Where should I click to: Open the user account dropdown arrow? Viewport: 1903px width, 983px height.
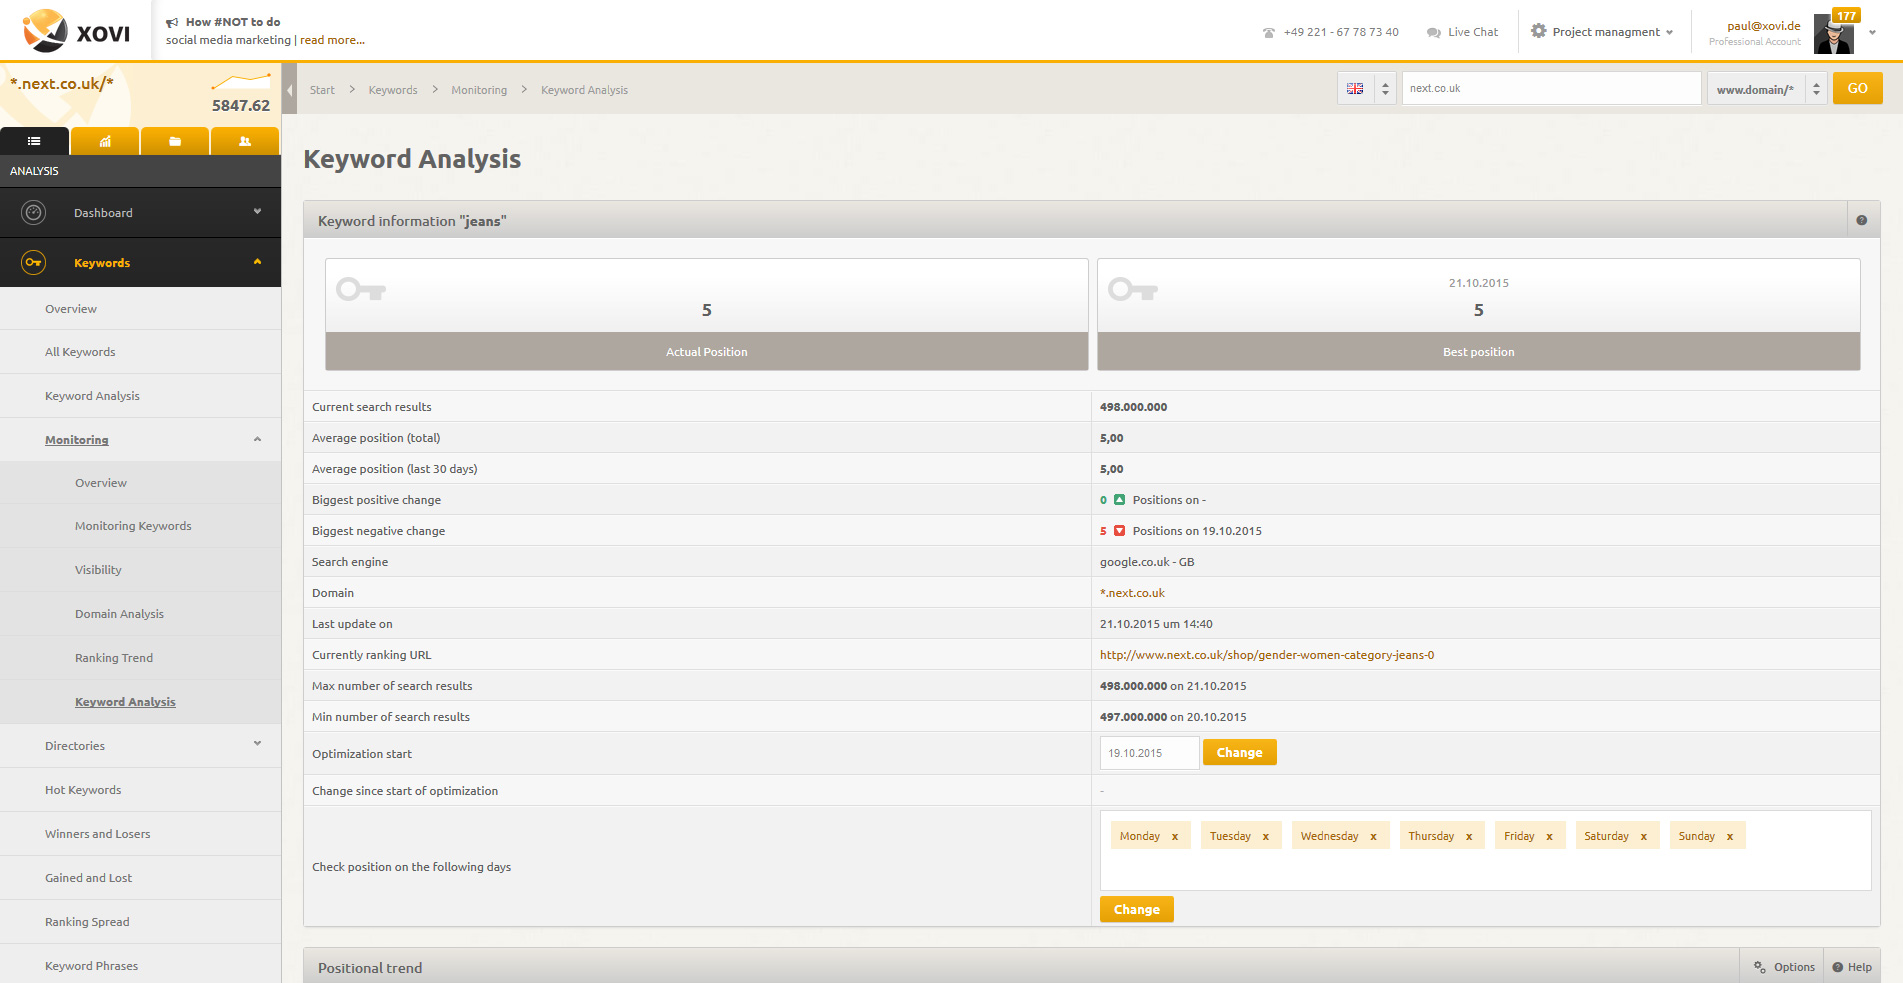pos(1872,32)
